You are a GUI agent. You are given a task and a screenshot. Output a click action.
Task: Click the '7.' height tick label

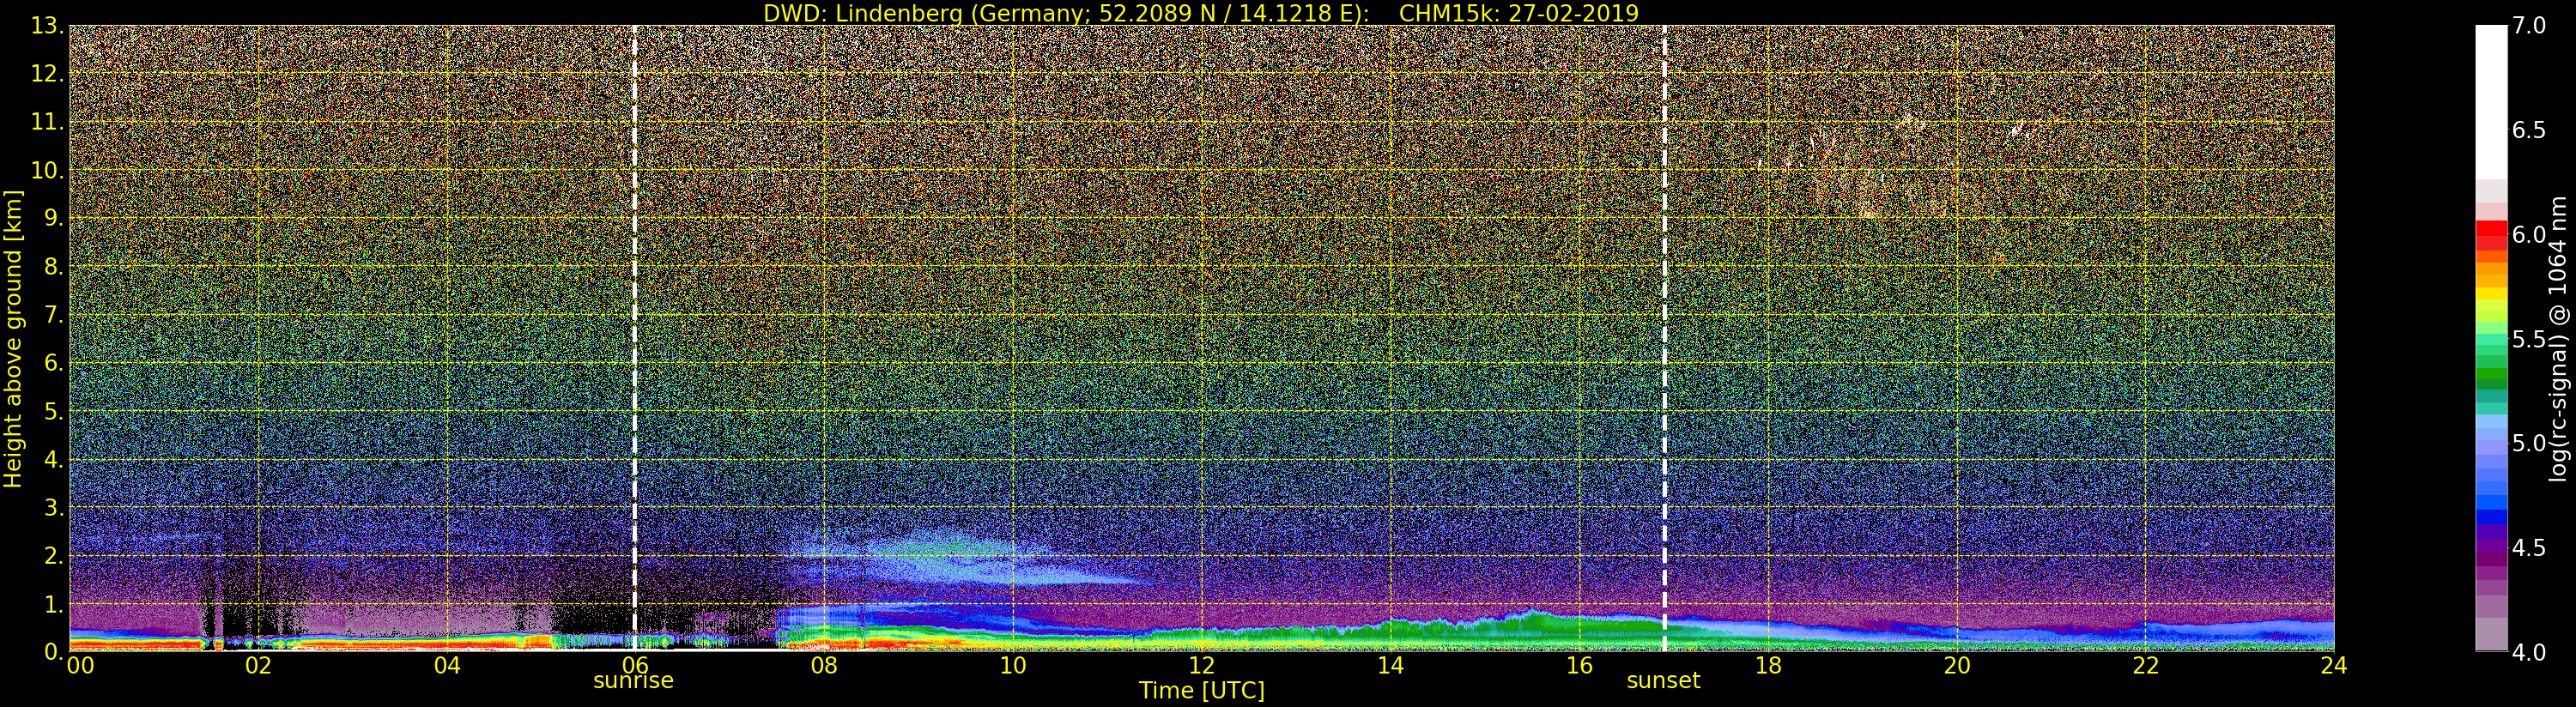(53, 315)
